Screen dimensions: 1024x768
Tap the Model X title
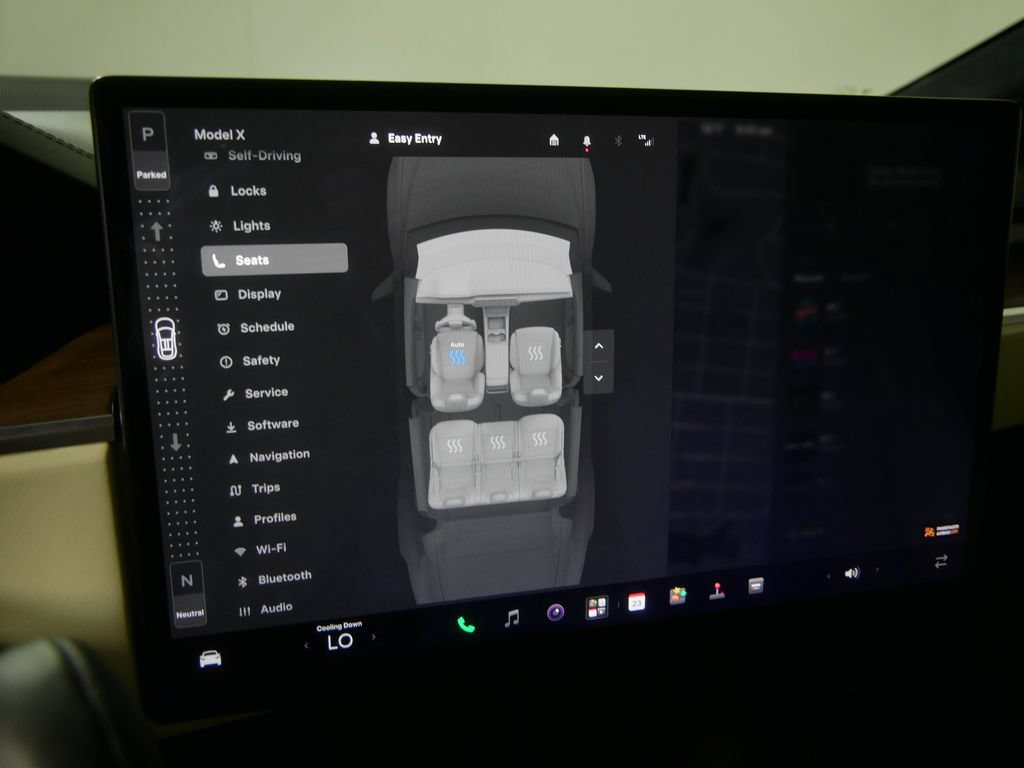pos(219,135)
